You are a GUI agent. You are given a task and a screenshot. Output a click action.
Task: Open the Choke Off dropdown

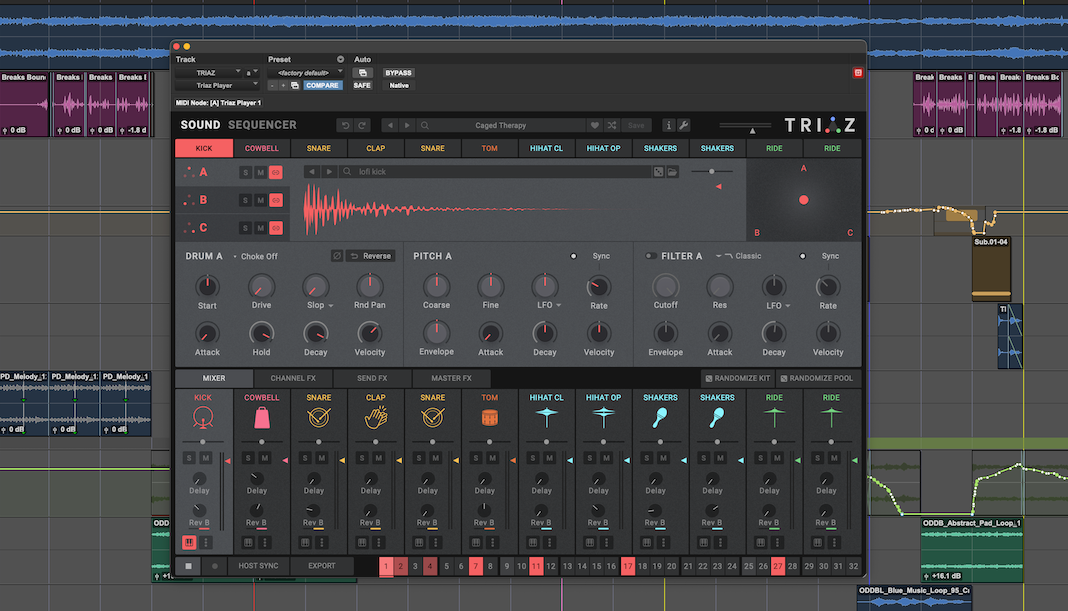point(256,256)
